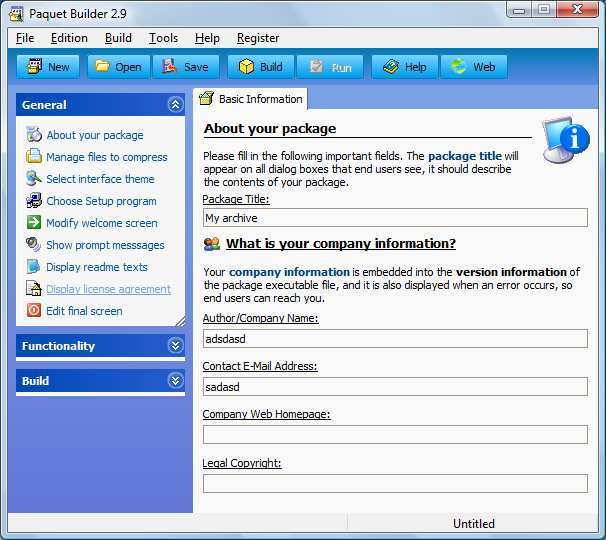This screenshot has width=606, height=540.
Task: Click the Open folder toolbar button
Action: [118, 67]
